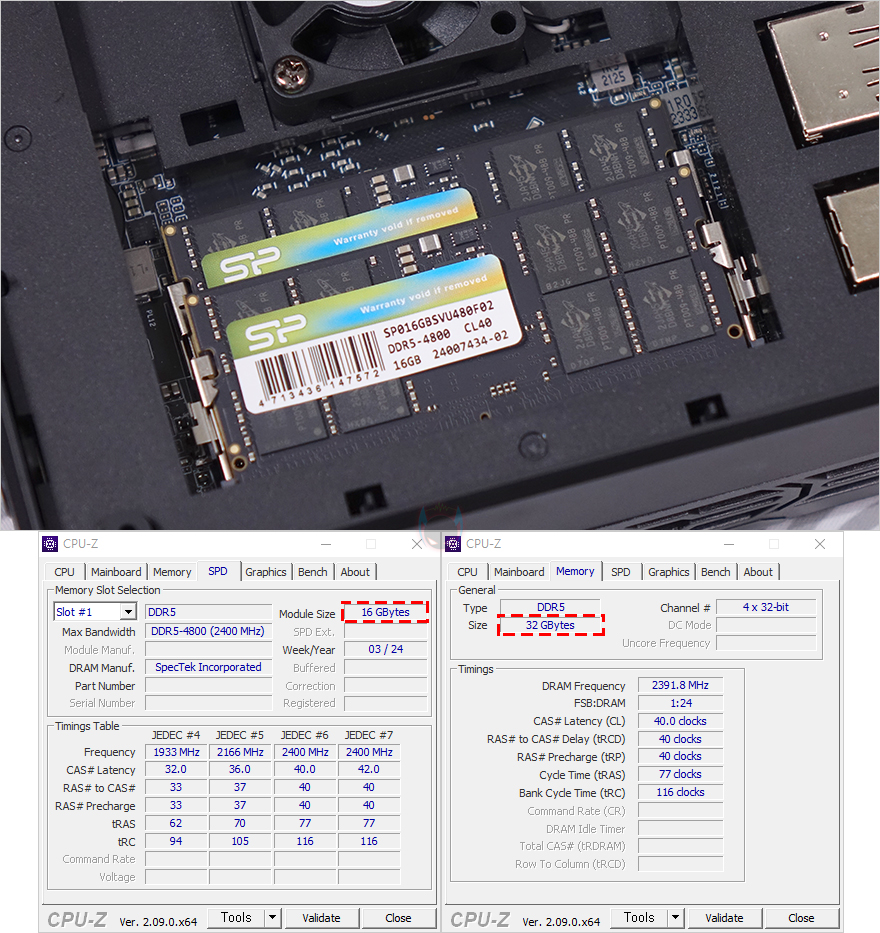
Task: Click the CPU-Z app icon in left window title bar
Action: 51,544
